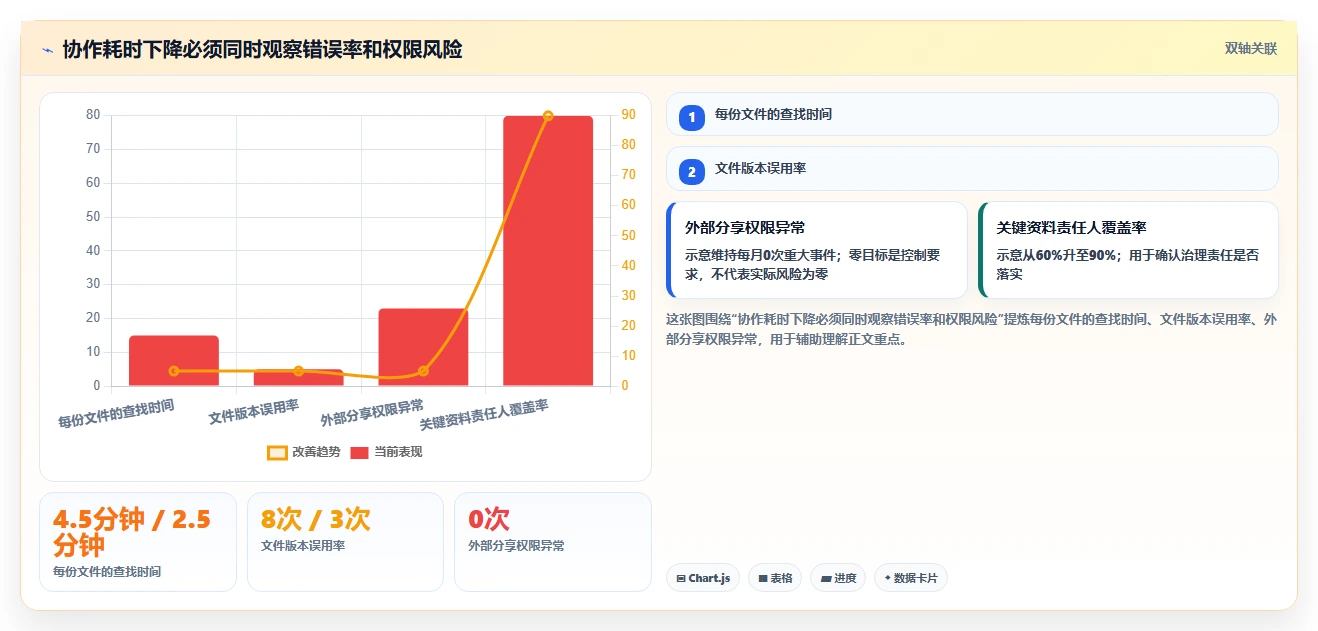The width and height of the screenshot is (1318, 631).
Task: Click the red 当前表现 legend swatch
Action: pos(360,453)
